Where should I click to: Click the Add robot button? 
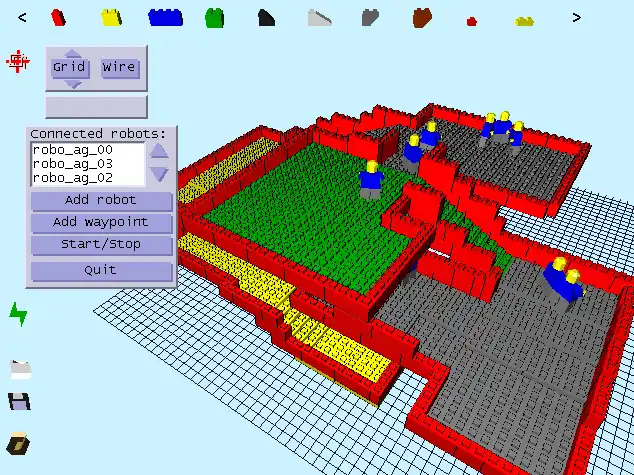tap(101, 201)
